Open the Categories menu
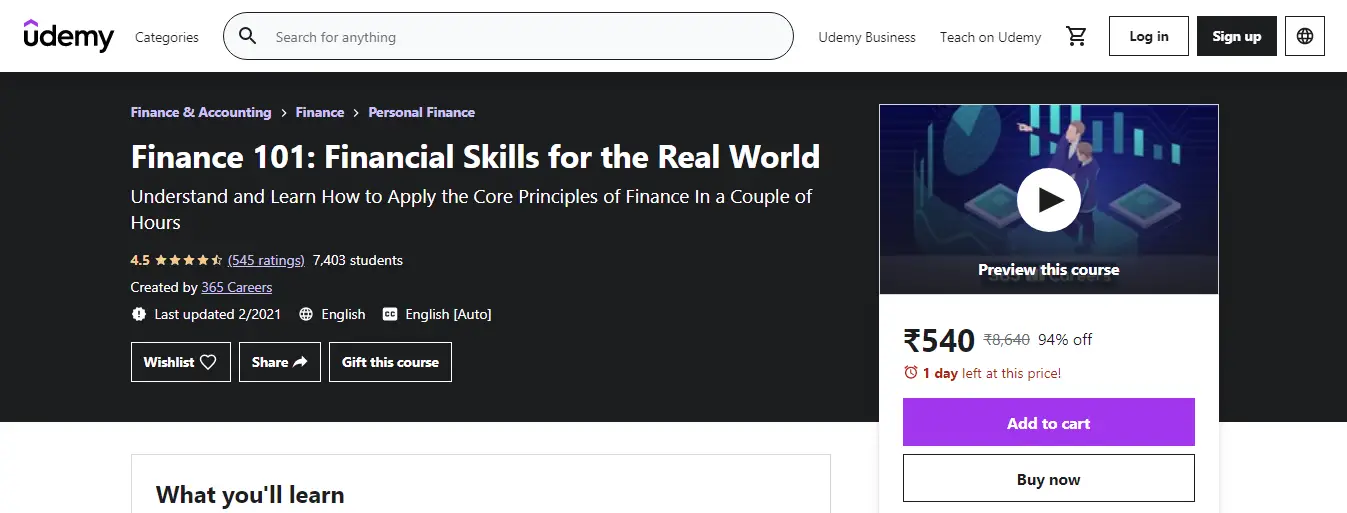 coord(167,37)
